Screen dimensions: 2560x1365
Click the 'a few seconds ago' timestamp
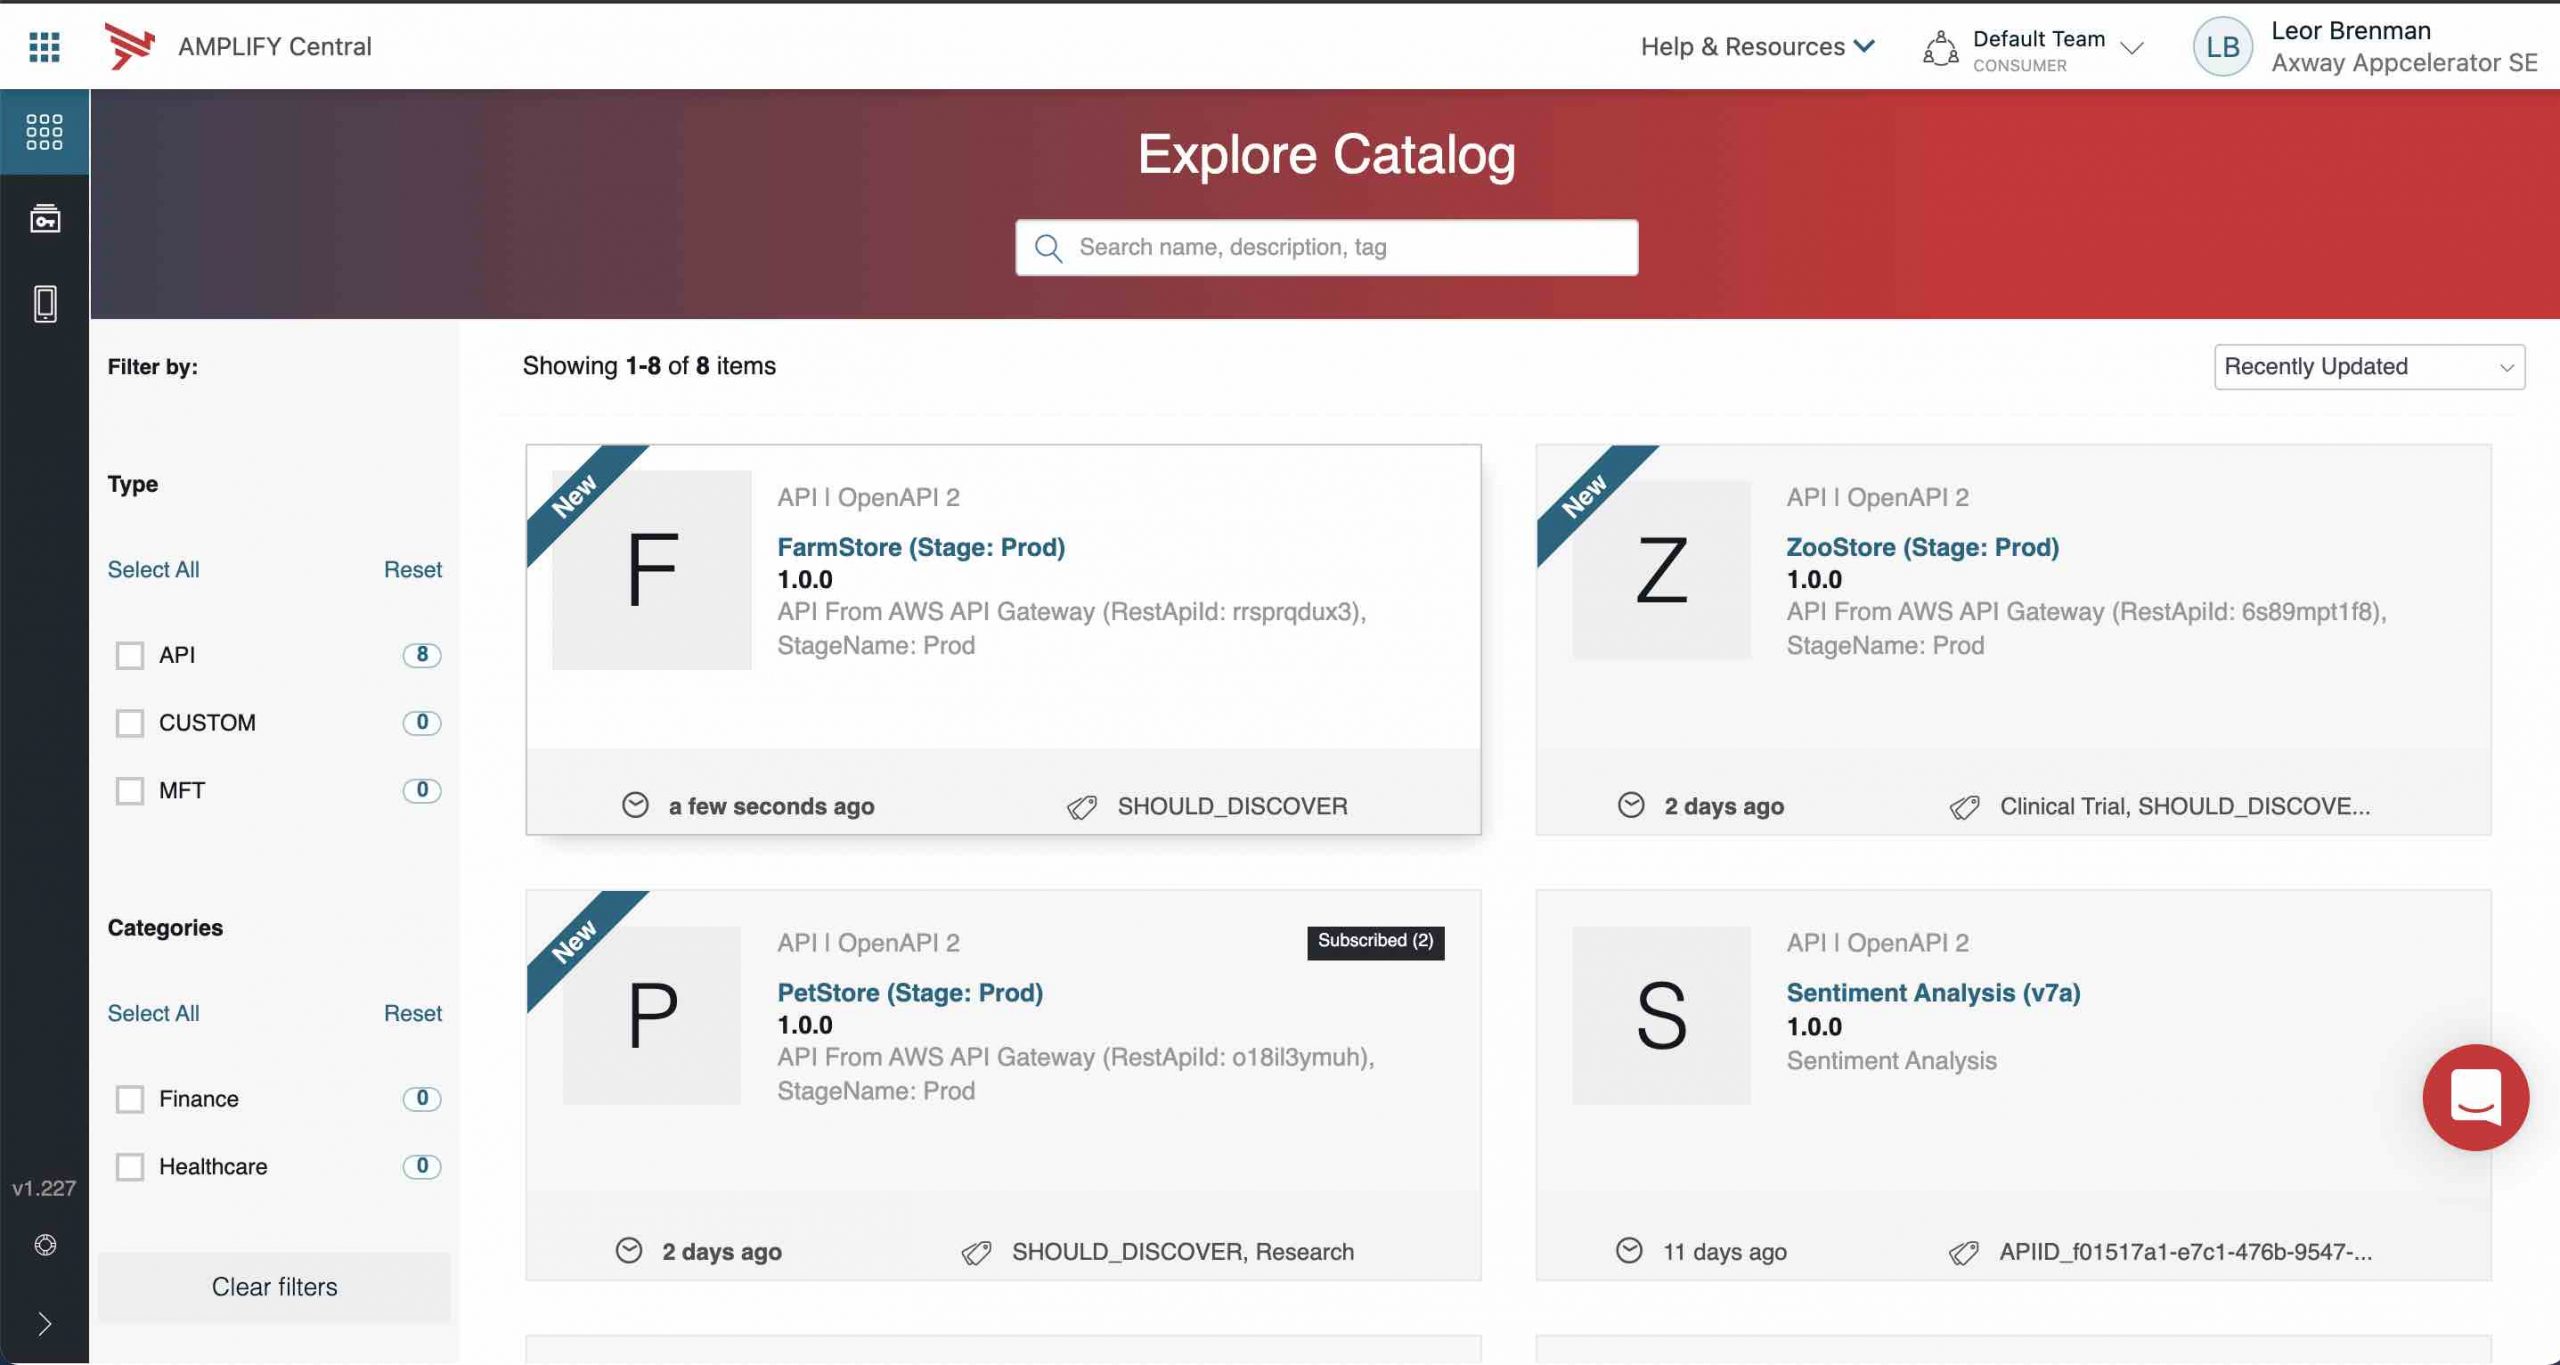click(x=771, y=806)
